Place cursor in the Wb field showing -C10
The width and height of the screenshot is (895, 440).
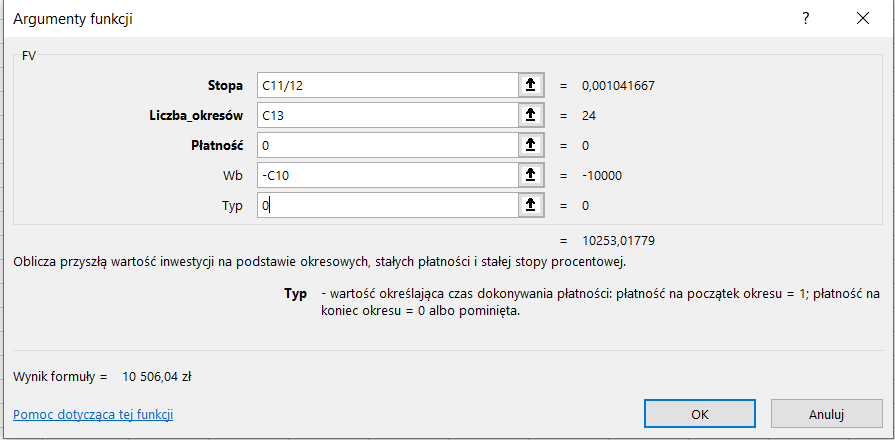pyautogui.click(x=387, y=176)
